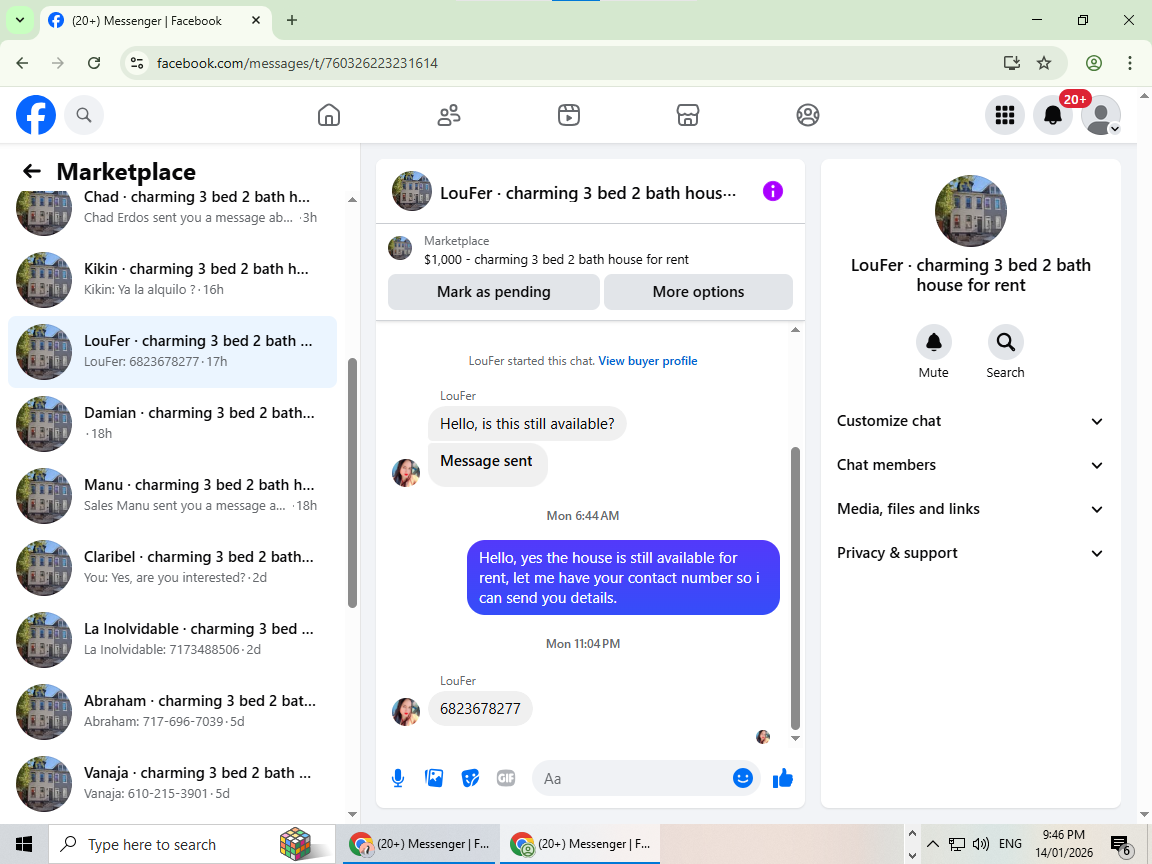The width and height of the screenshot is (1152, 864).
Task: Open the tab search dropdown arrow
Action: click(x=20, y=21)
